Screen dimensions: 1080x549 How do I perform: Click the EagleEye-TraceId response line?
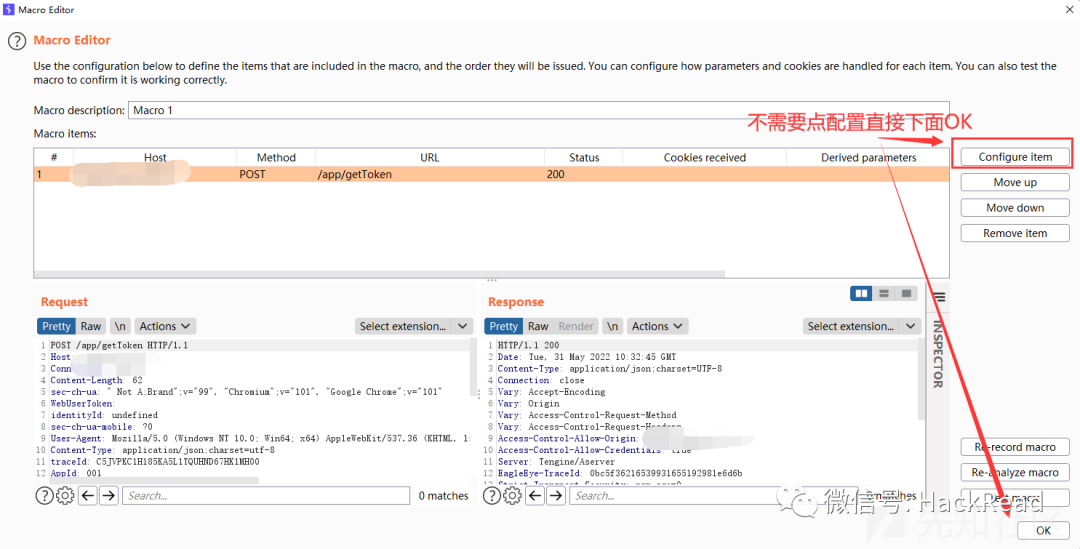click(x=620, y=473)
